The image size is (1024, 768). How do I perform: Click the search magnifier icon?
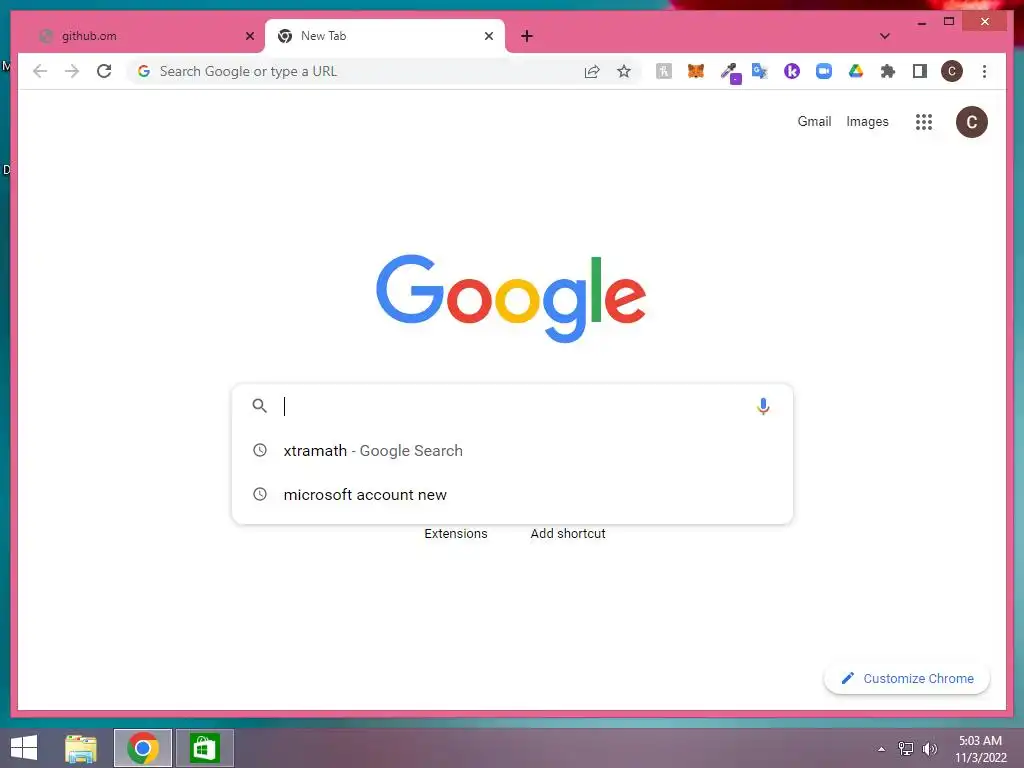point(260,406)
